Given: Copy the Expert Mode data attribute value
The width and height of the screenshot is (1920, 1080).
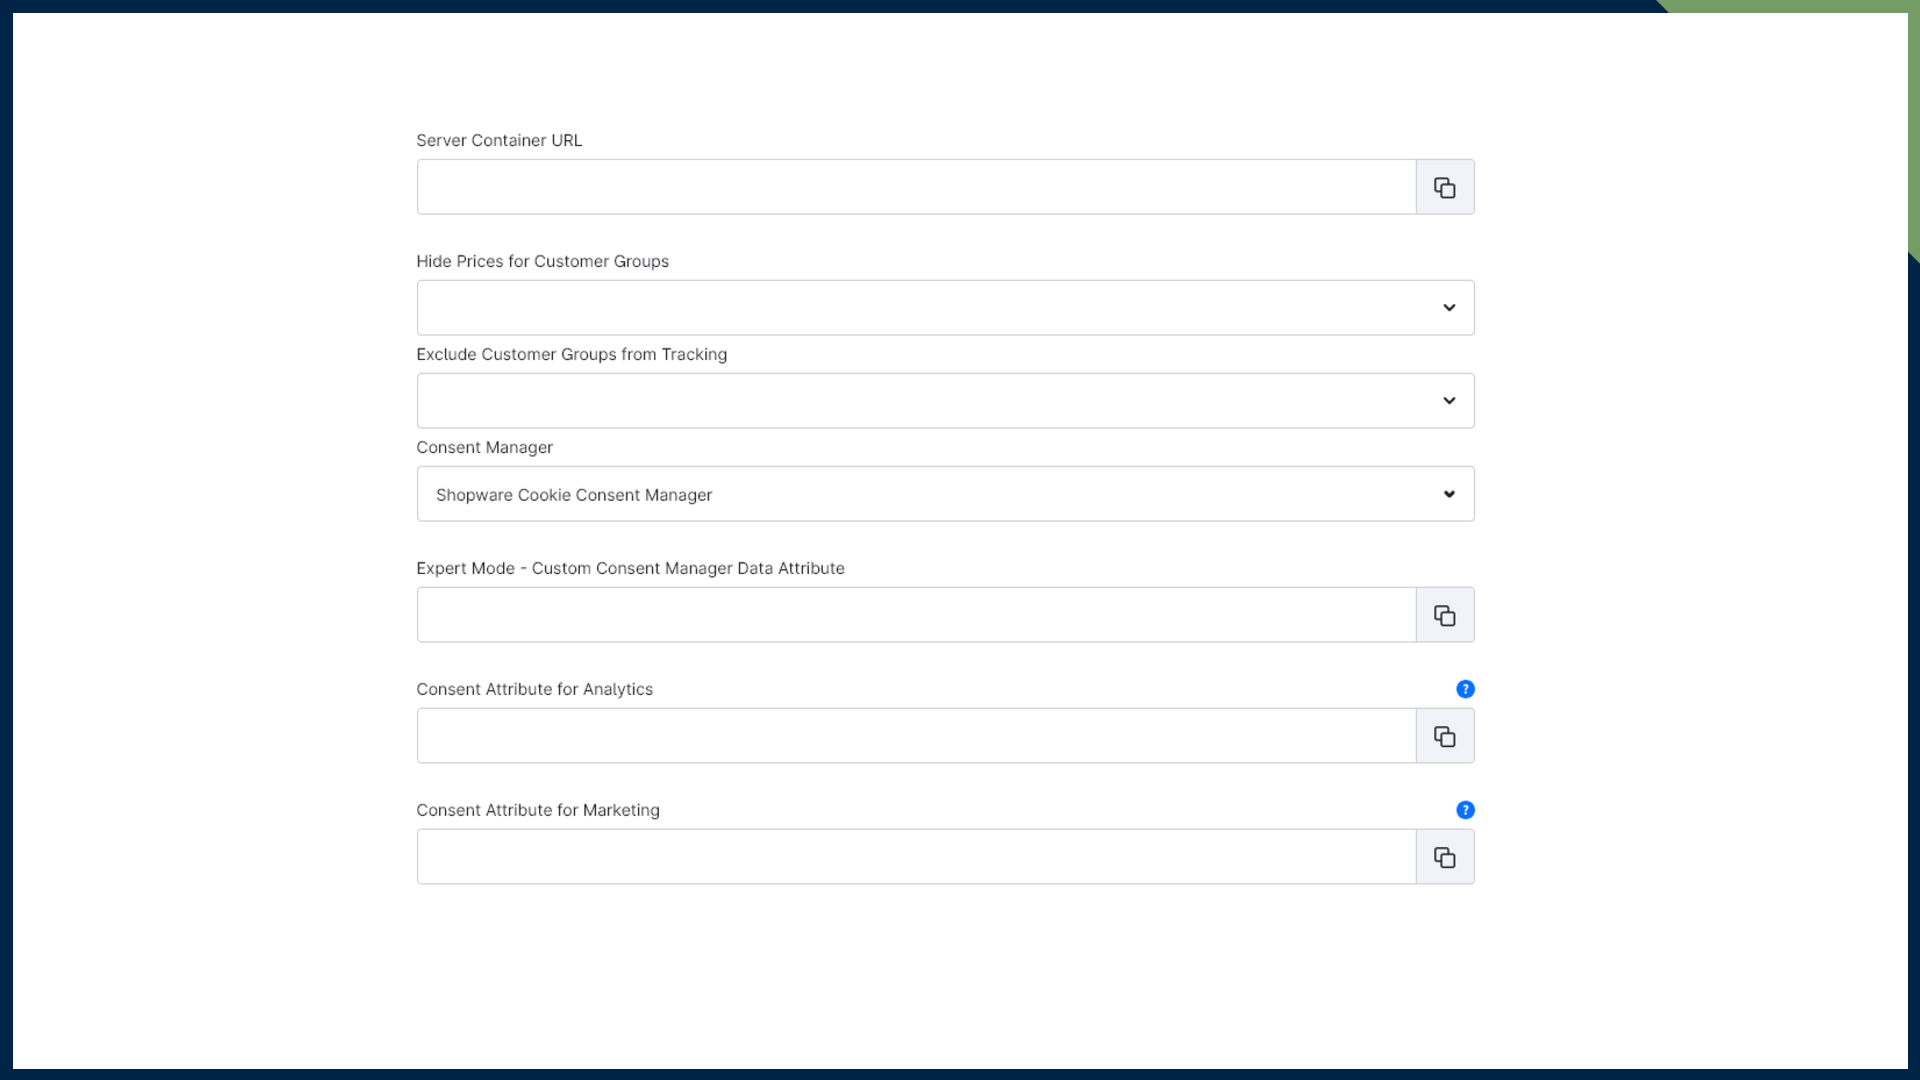Looking at the screenshot, I should 1444,615.
